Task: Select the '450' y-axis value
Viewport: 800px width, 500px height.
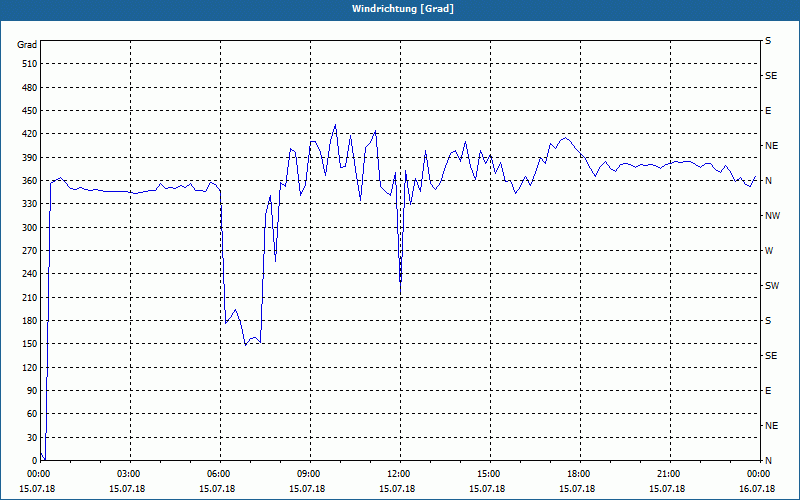Action: click(29, 111)
